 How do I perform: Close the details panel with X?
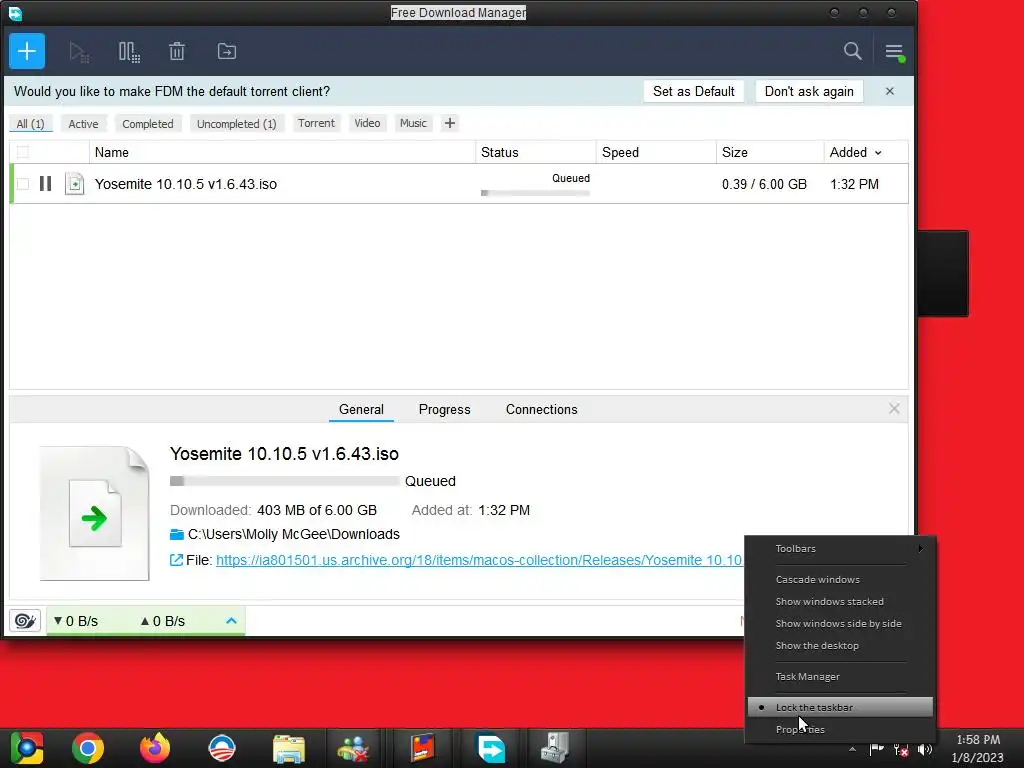[x=894, y=409]
